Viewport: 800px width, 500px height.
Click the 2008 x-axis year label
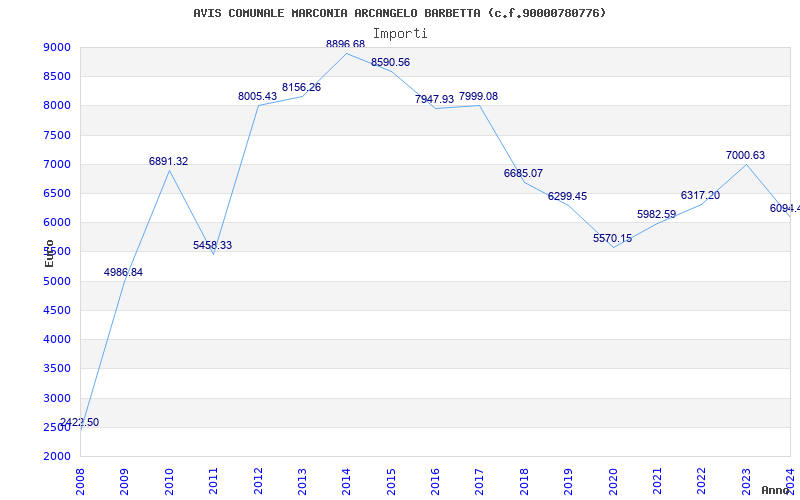tap(80, 482)
